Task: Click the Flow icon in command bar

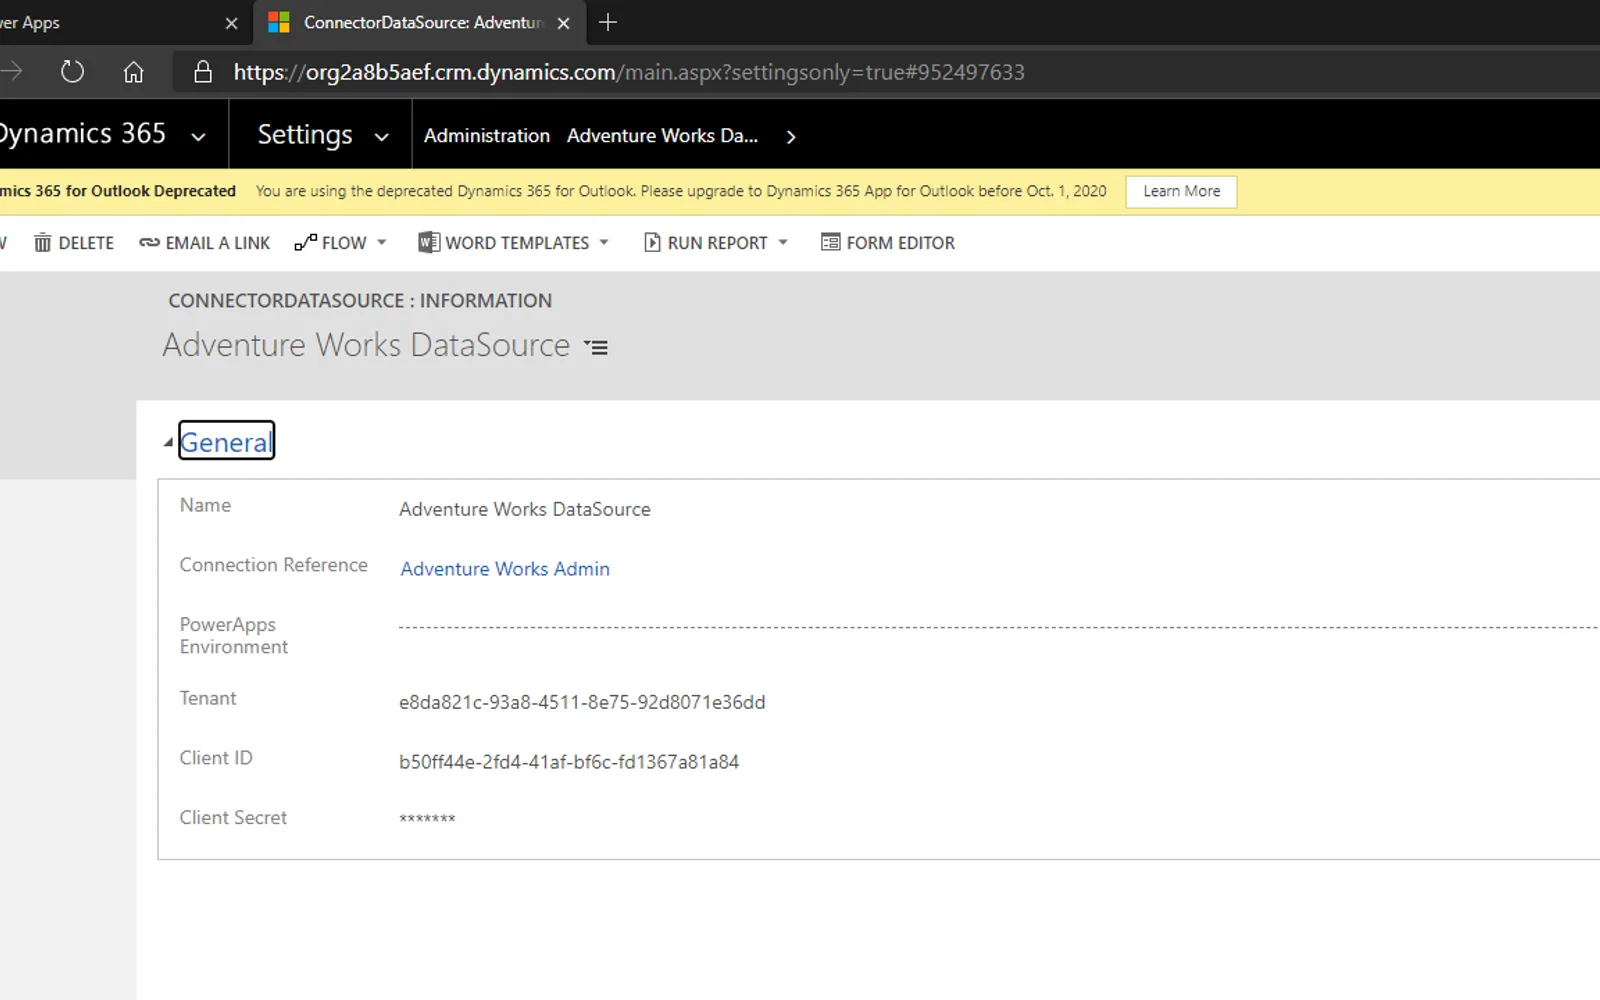Action: coord(305,243)
